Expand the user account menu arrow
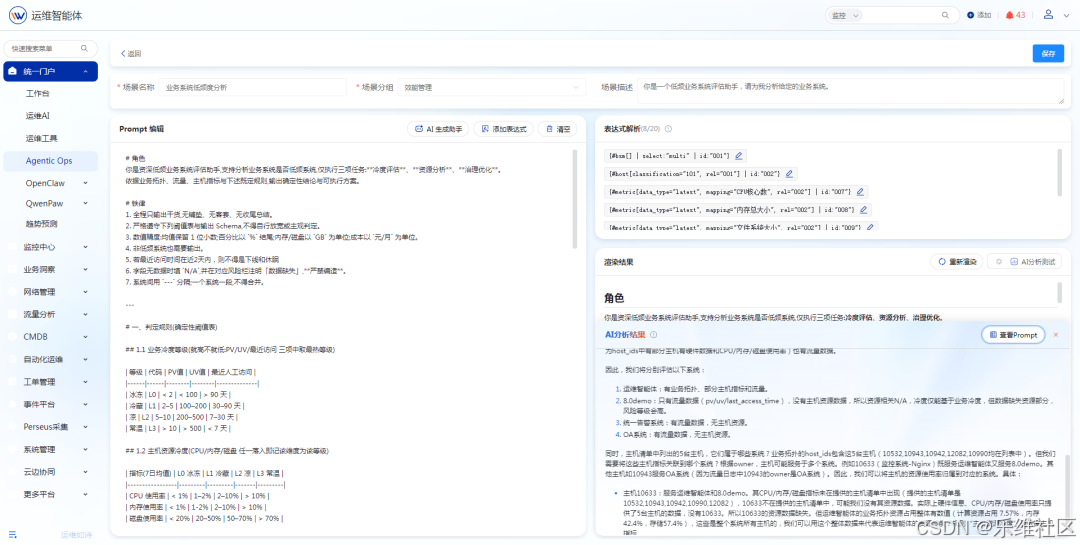 (1068, 14)
